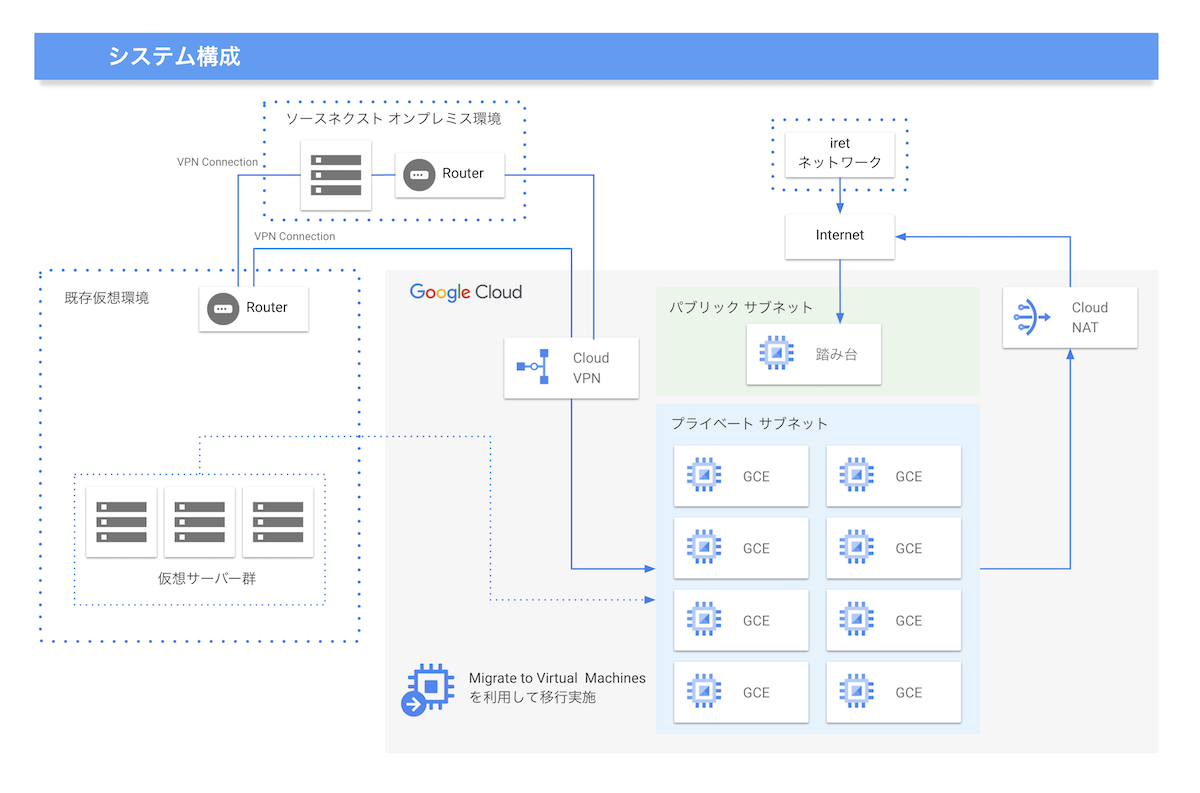
Task: Click the Cloud NAT icon
Action: [1031, 317]
